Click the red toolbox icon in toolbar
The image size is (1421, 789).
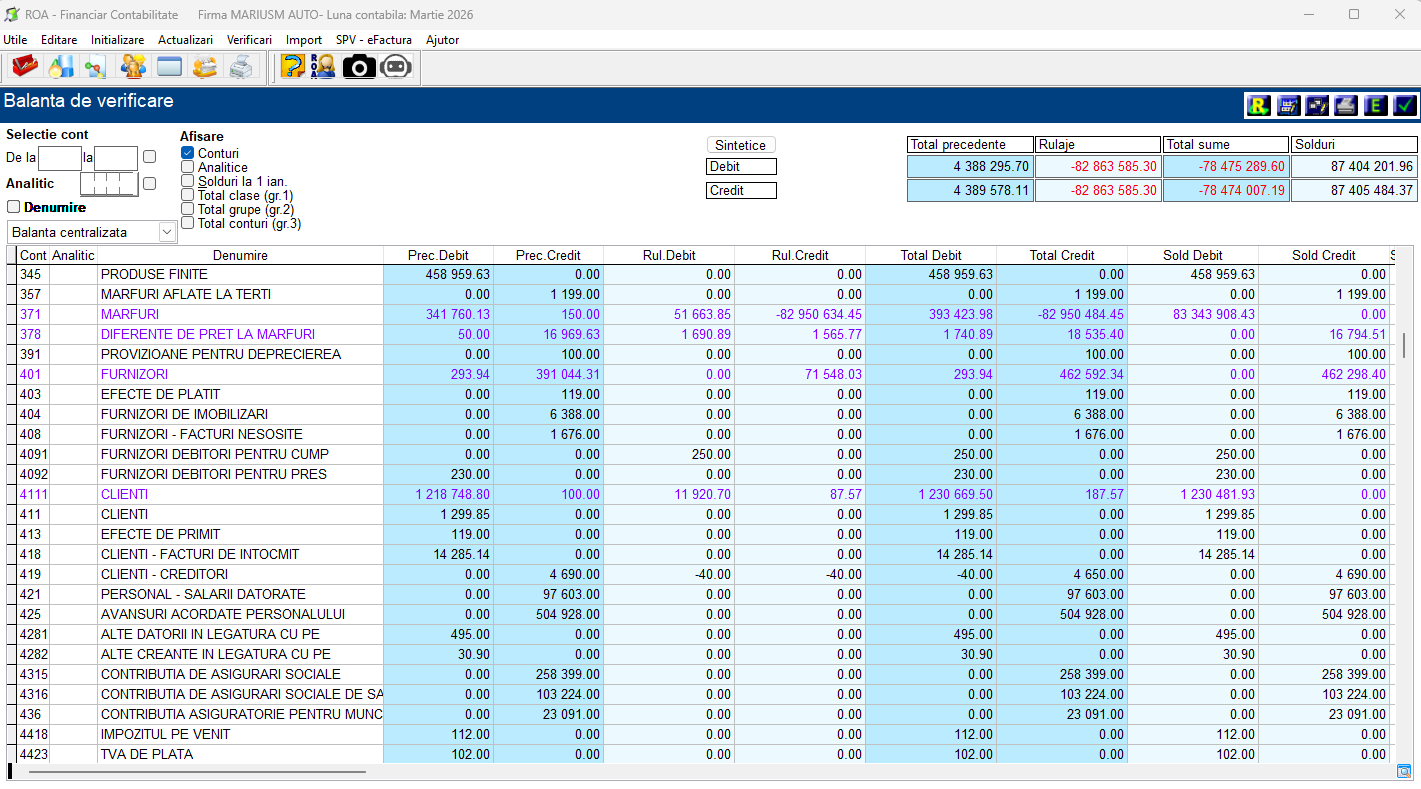(24, 67)
